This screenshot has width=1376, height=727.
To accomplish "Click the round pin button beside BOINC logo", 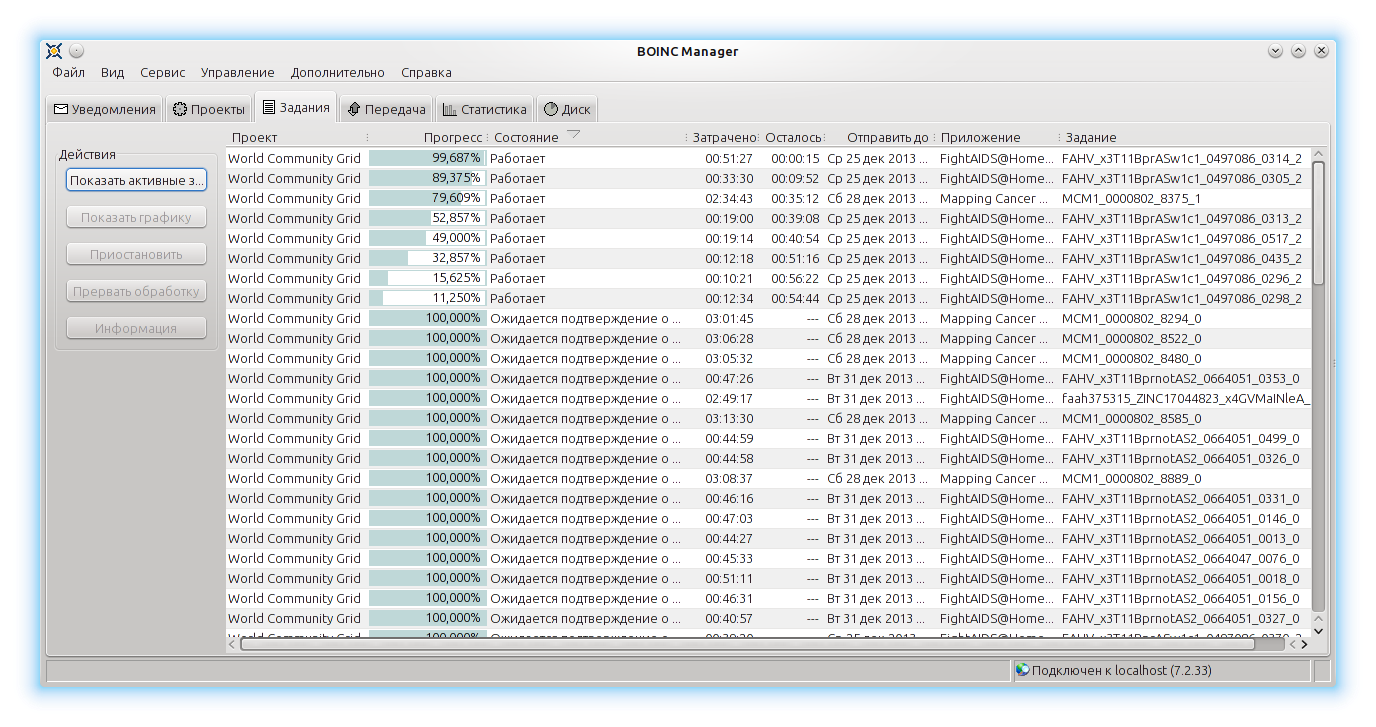I will 77,51.
